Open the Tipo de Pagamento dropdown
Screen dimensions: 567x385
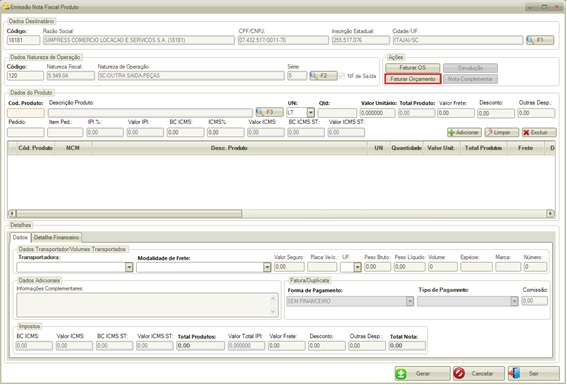tap(514, 301)
